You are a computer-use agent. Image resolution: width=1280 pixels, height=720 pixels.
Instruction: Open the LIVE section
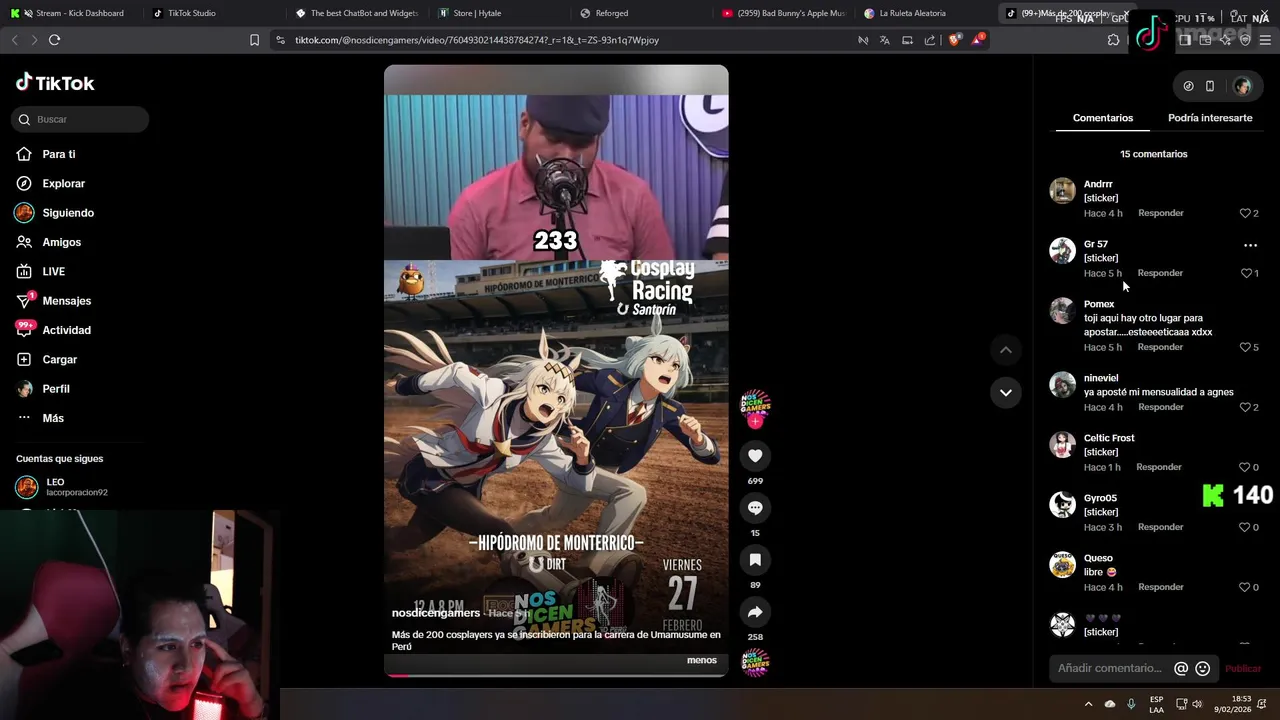pyautogui.click(x=53, y=271)
